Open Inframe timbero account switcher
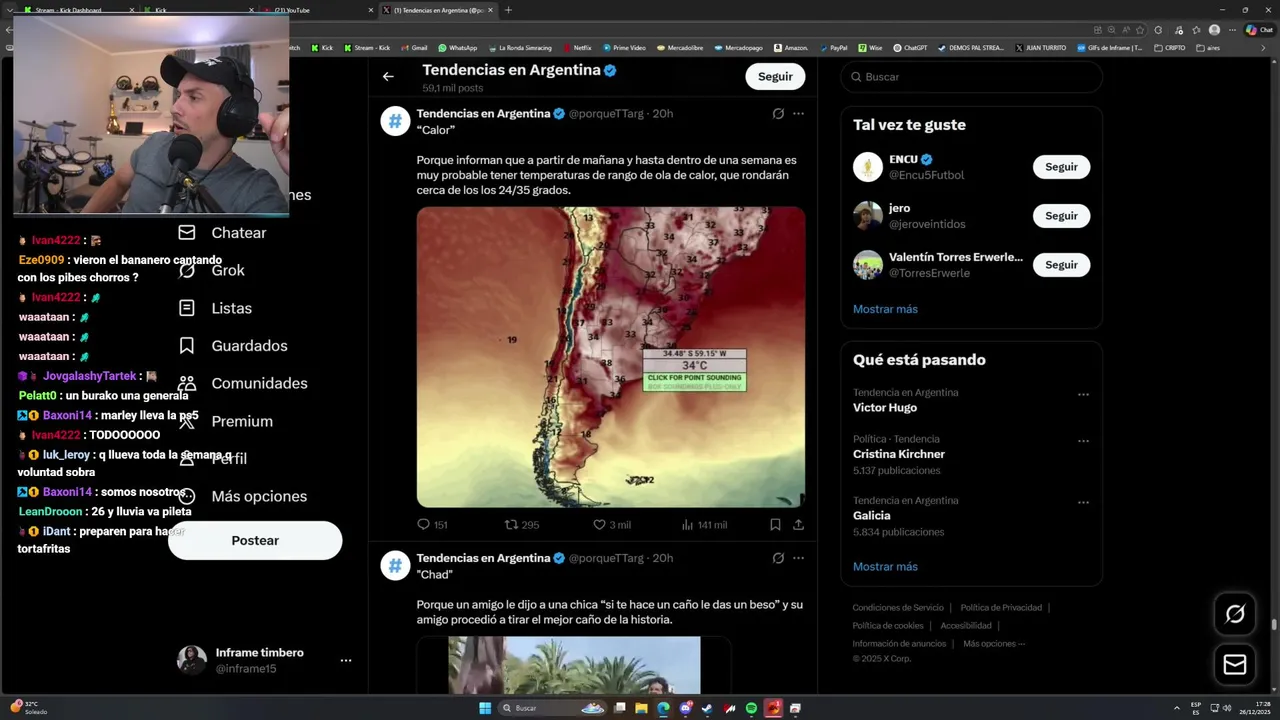This screenshot has height=720, width=1280. [x=264, y=661]
